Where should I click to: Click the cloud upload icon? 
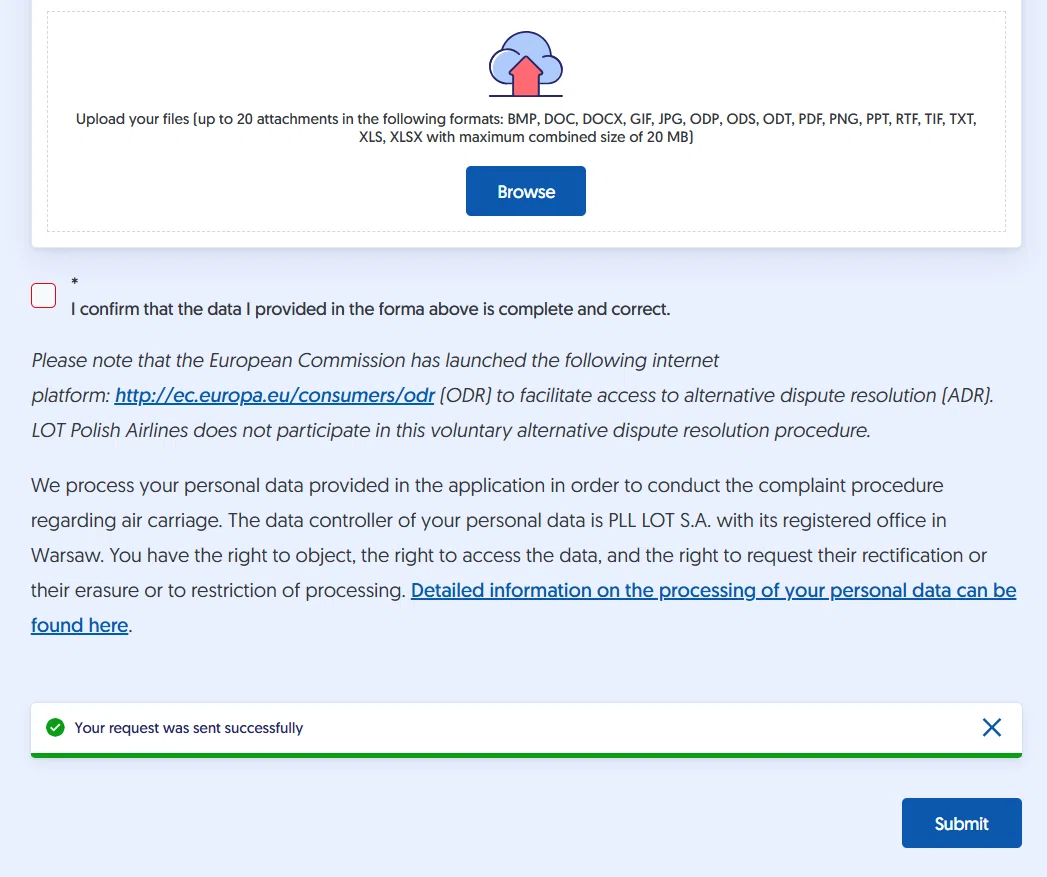[526, 64]
